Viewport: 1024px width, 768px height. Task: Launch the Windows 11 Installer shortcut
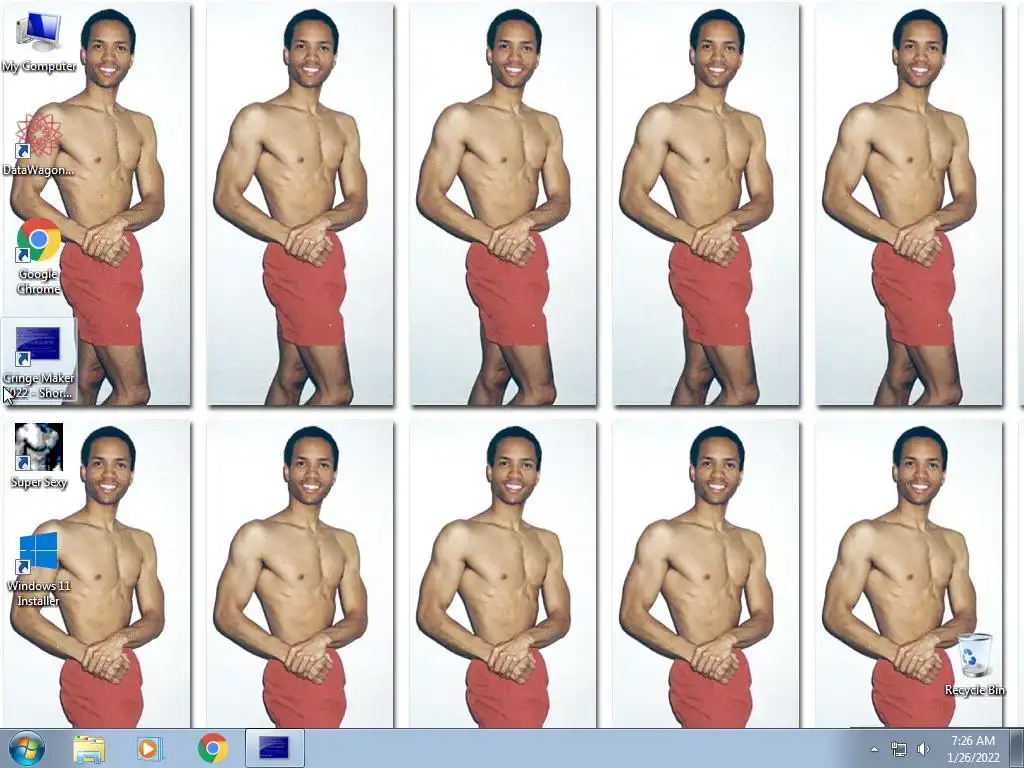39,569
